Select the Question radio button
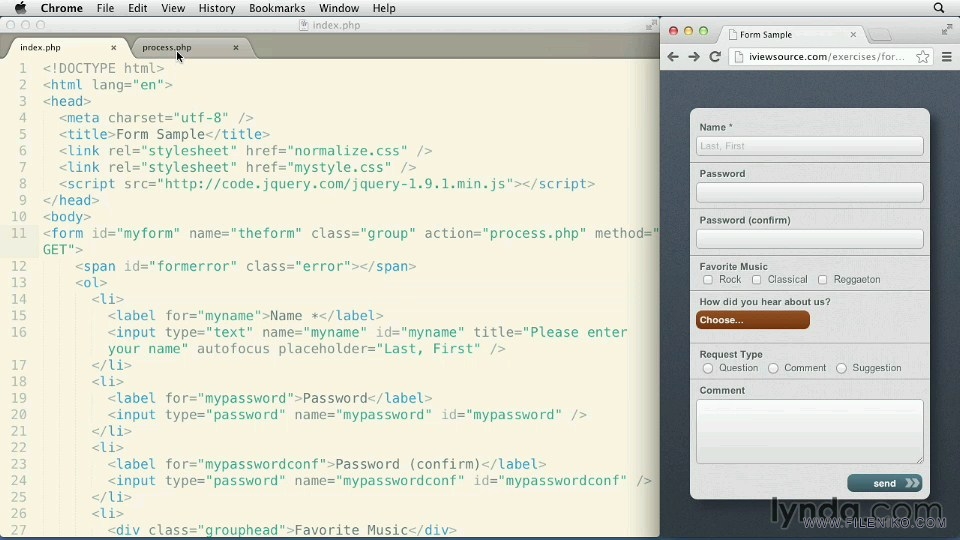Image resolution: width=960 pixels, height=540 pixels. (708, 368)
